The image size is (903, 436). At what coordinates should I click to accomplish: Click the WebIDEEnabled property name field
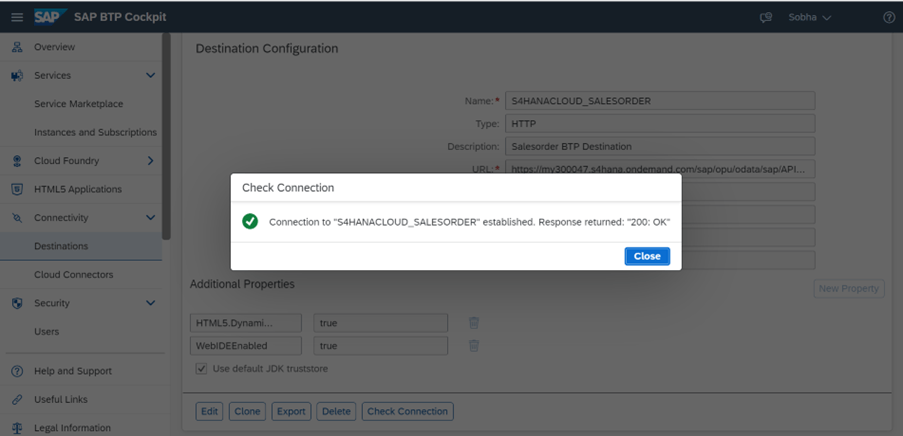245,346
